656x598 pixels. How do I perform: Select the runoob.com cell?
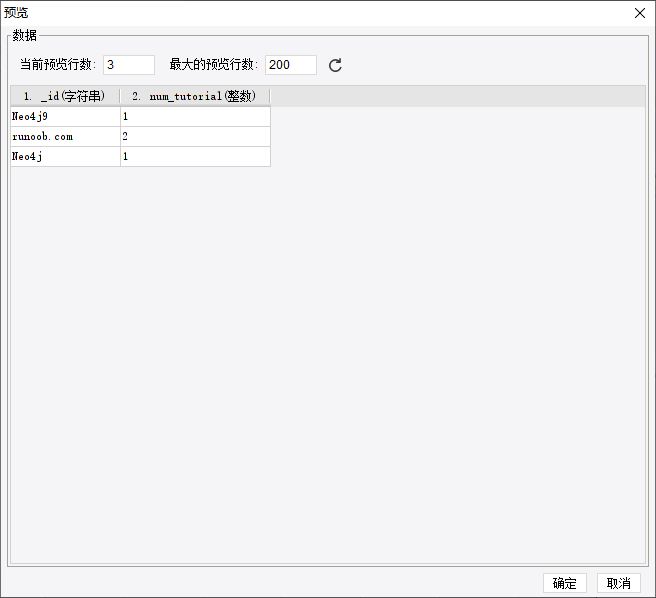coord(65,136)
